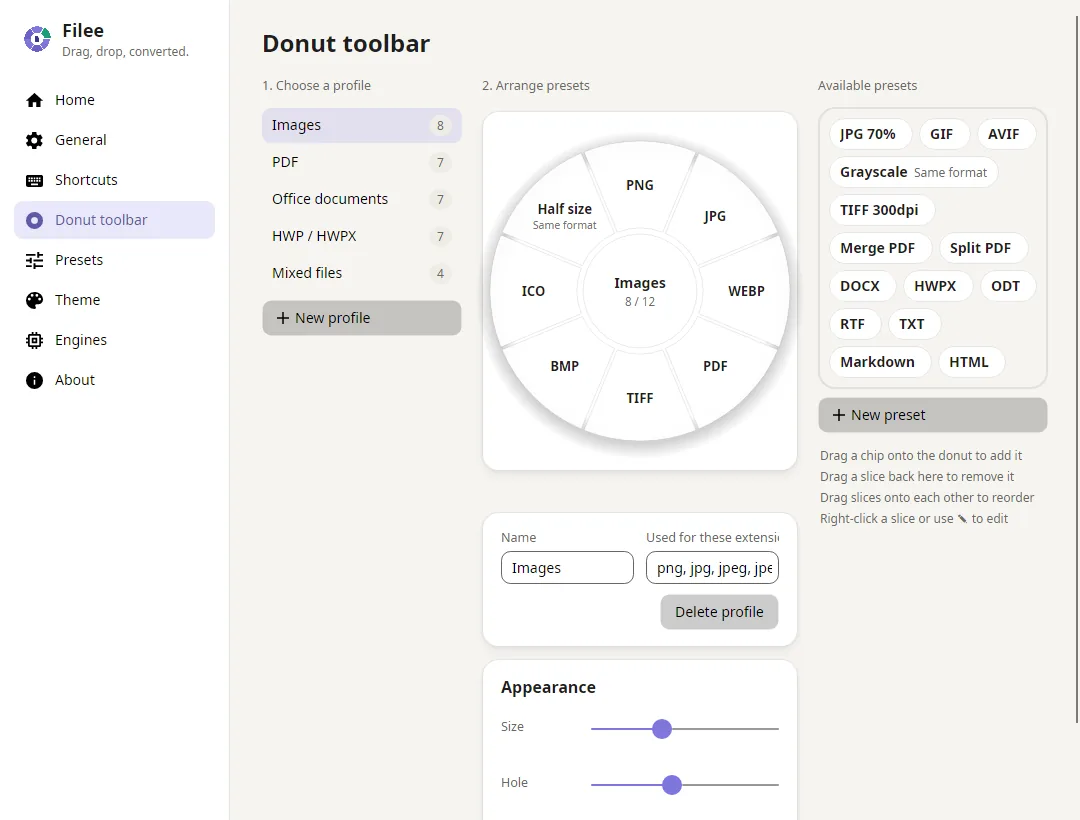Click the ODT preset chip

1006,286
